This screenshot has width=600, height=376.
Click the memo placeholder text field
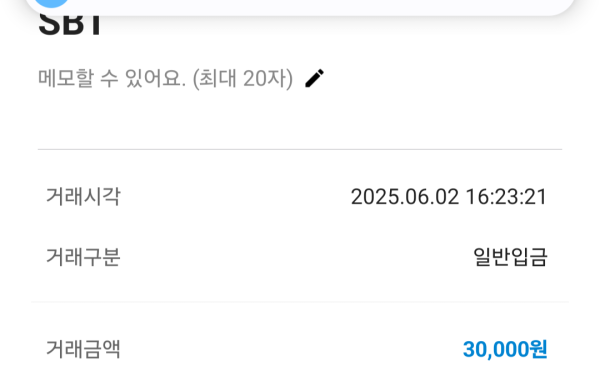pos(165,78)
